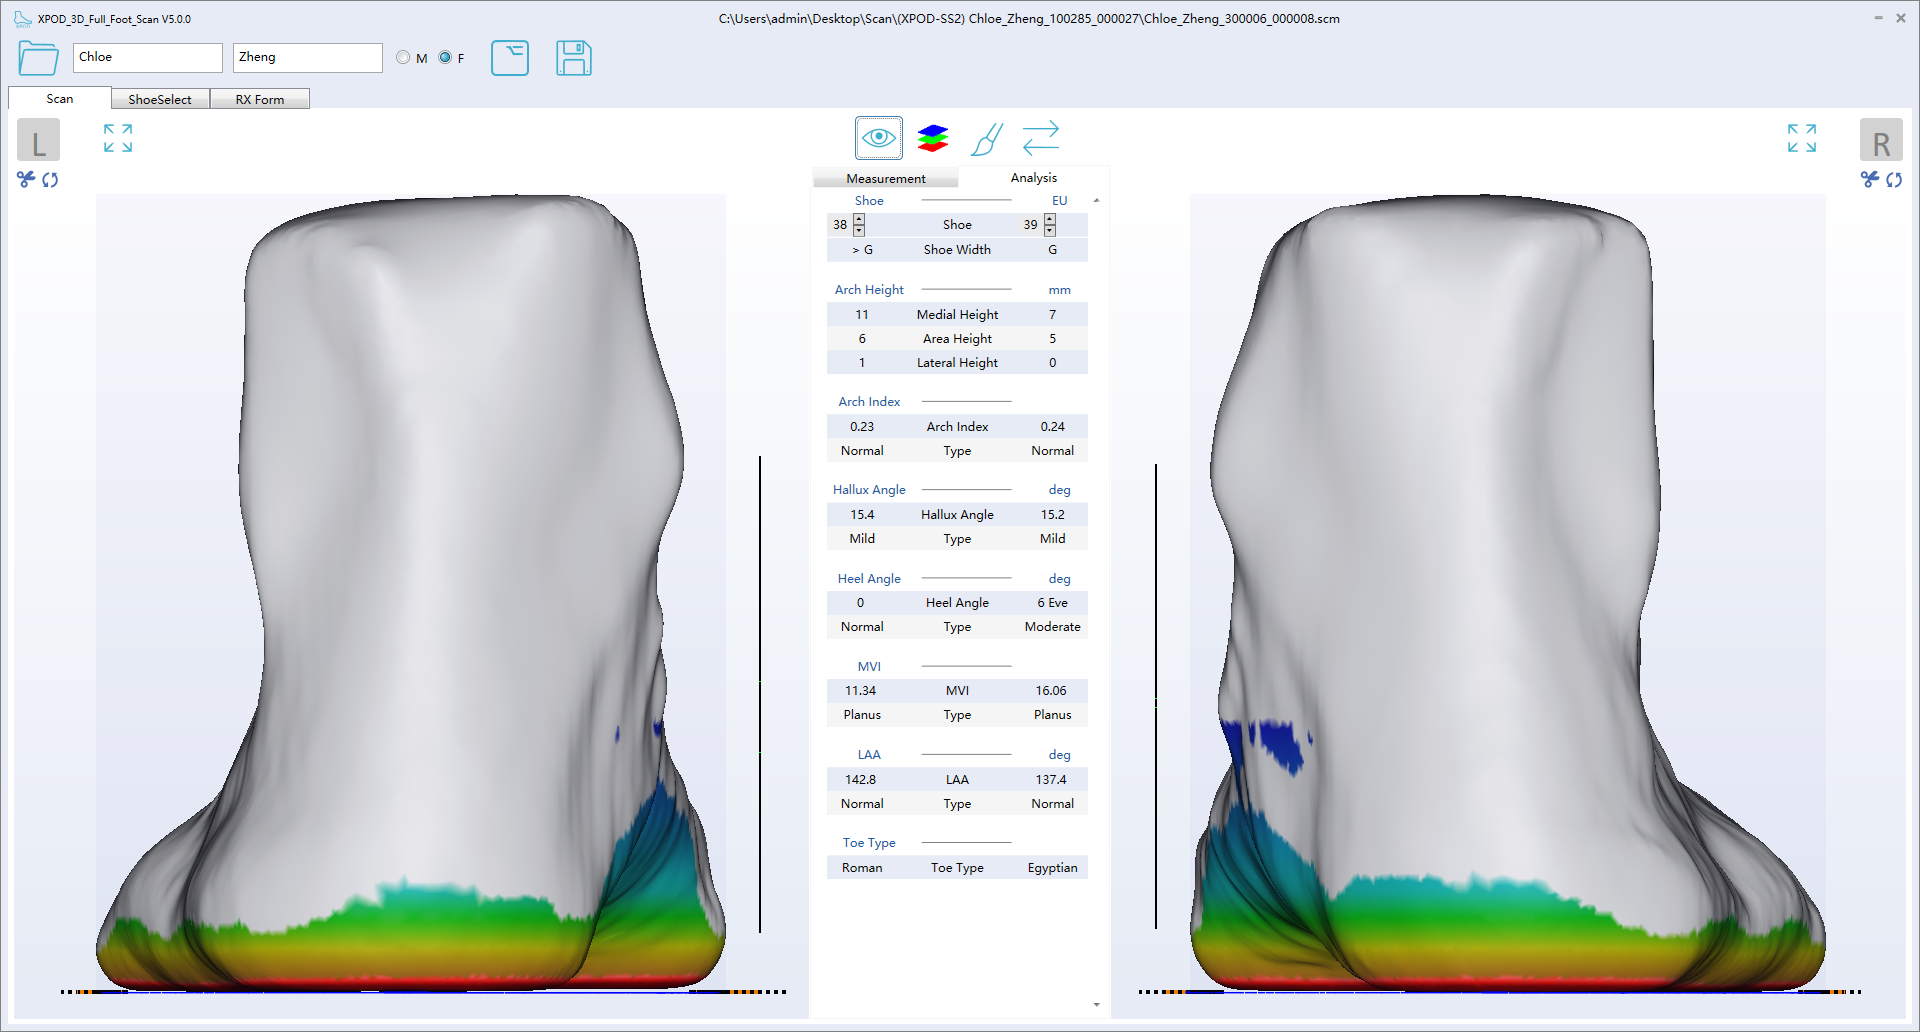Decrease the right shoe size 39 stepper
The height and width of the screenshot is (1032, 1920).
(1049, 230)
